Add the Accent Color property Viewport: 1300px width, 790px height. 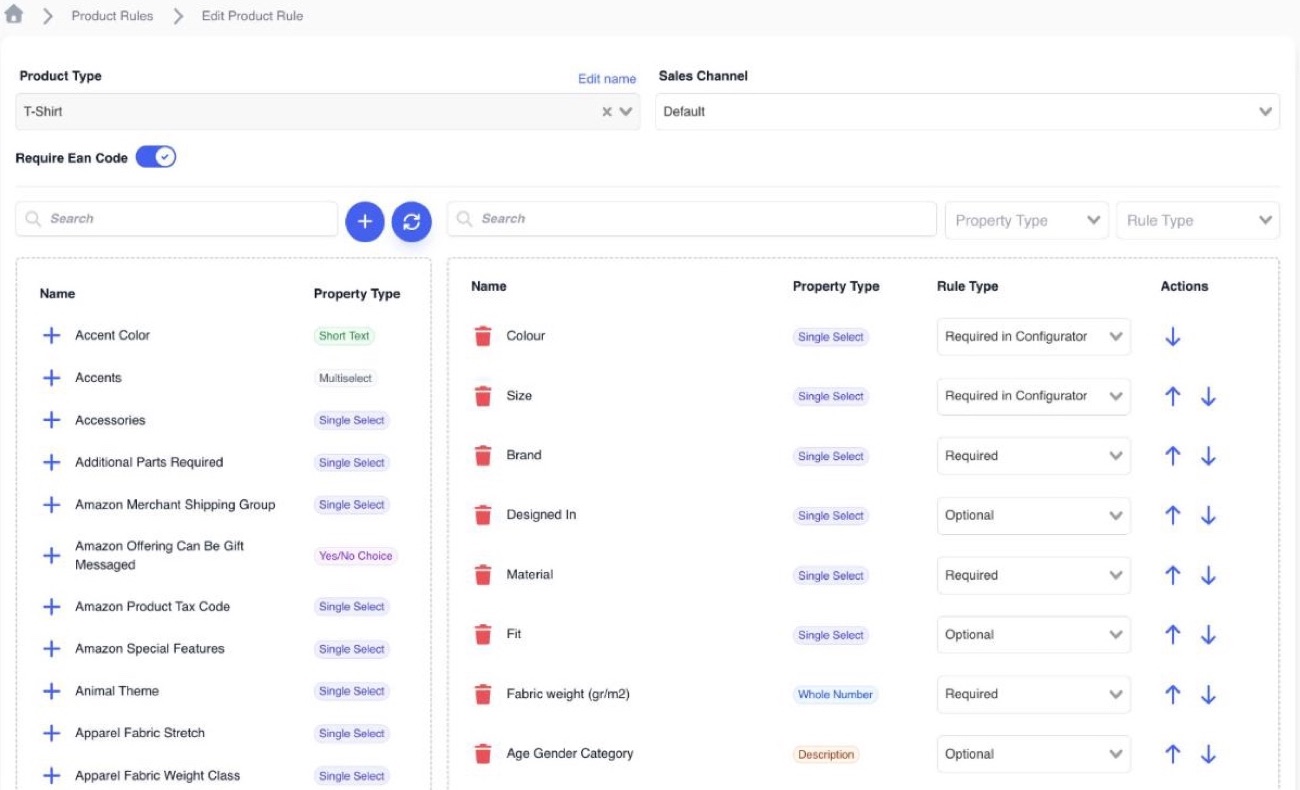pos(51,336)
